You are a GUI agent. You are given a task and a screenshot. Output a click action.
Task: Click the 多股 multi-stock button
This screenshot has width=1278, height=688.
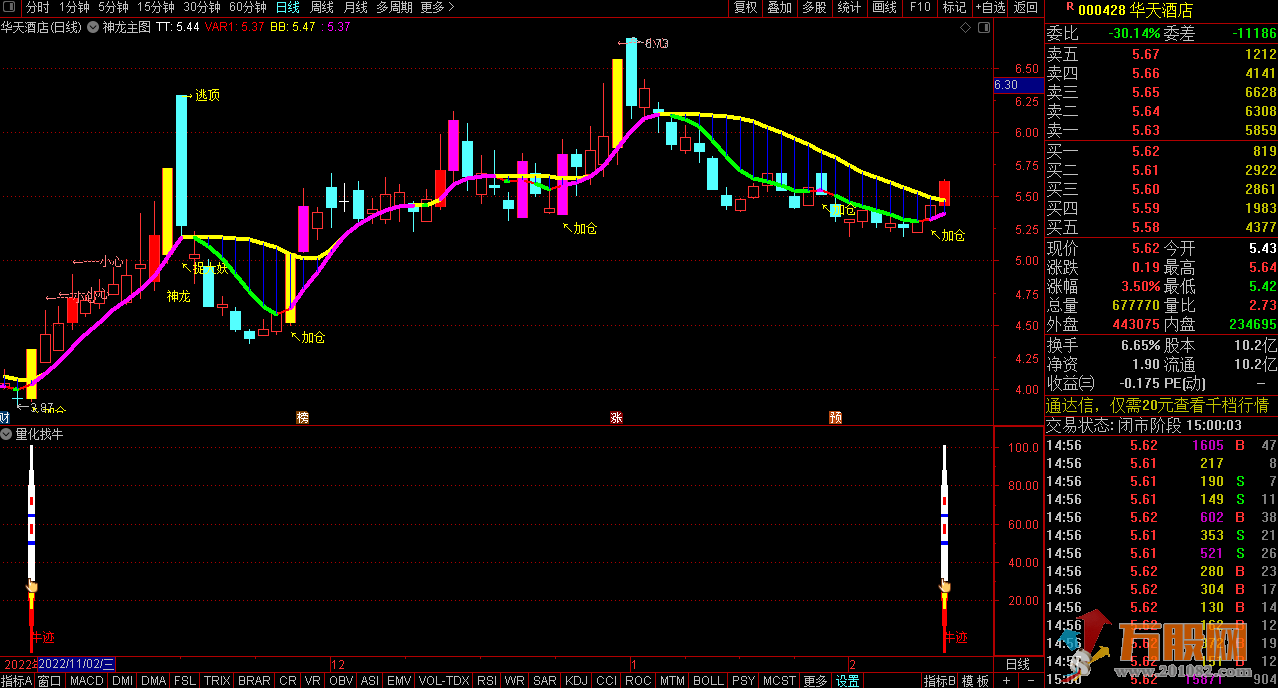click(814, 8)
